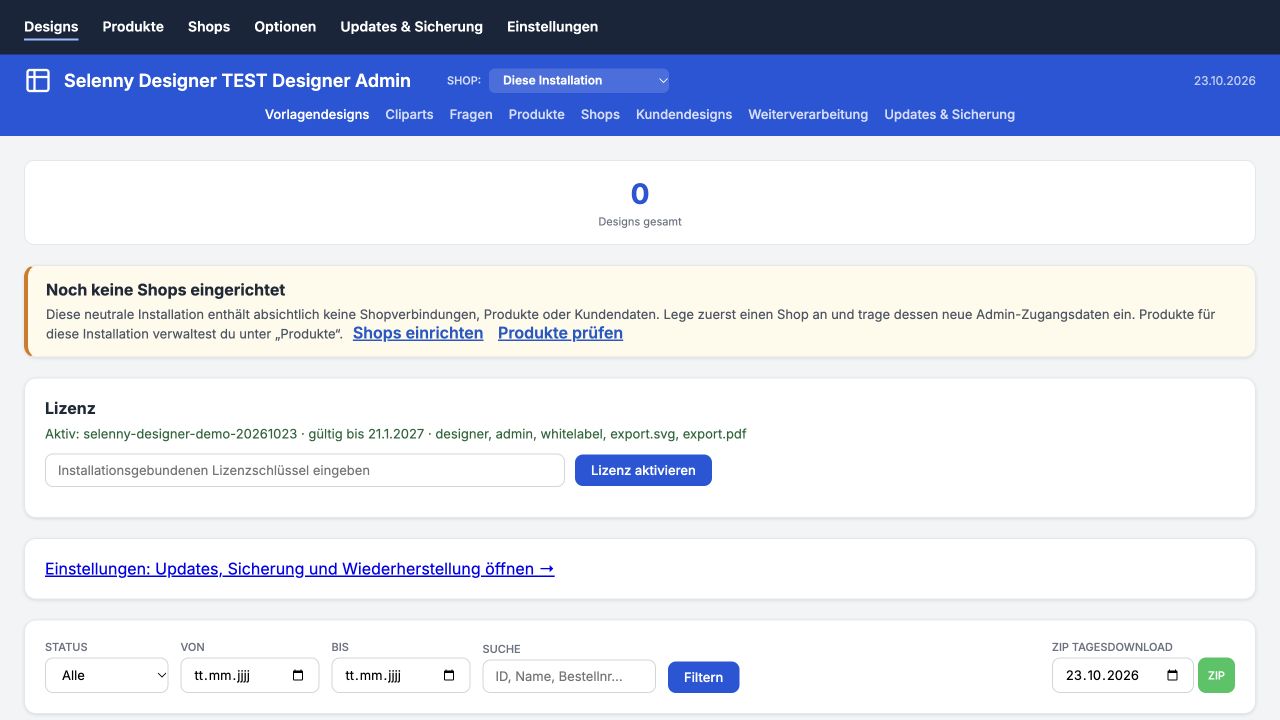1280x720 pixels.
Task: Click the 0 Designs gesamt counter
Action: click(640, 203)
